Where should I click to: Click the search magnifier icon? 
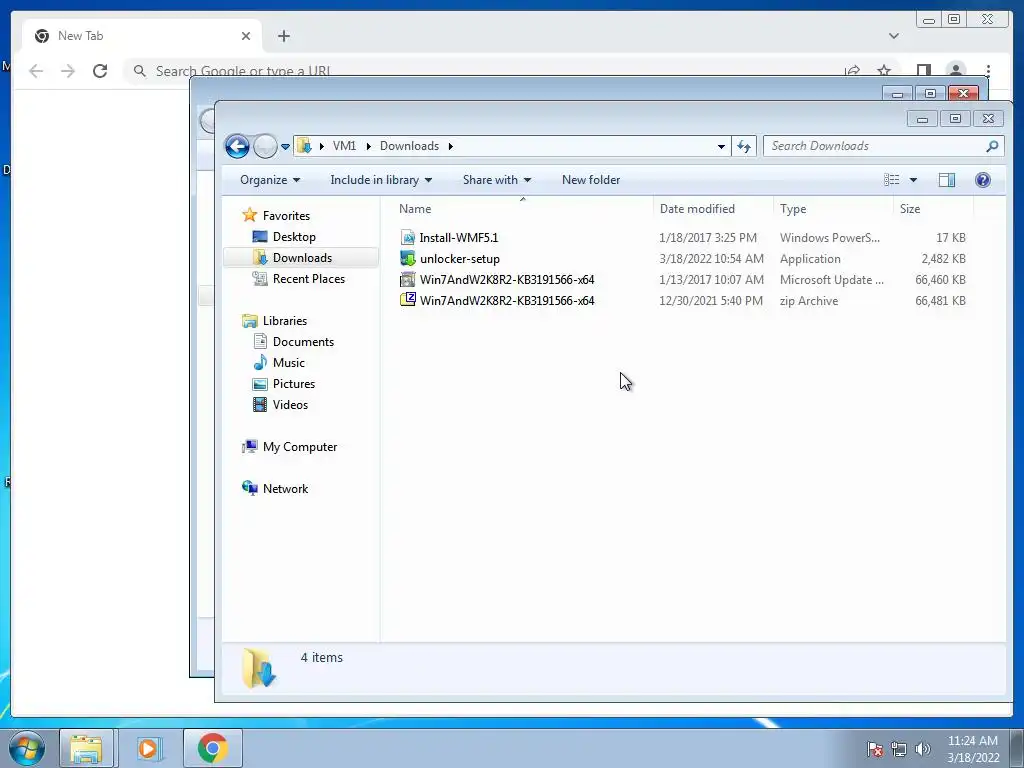tap(991, 146)
